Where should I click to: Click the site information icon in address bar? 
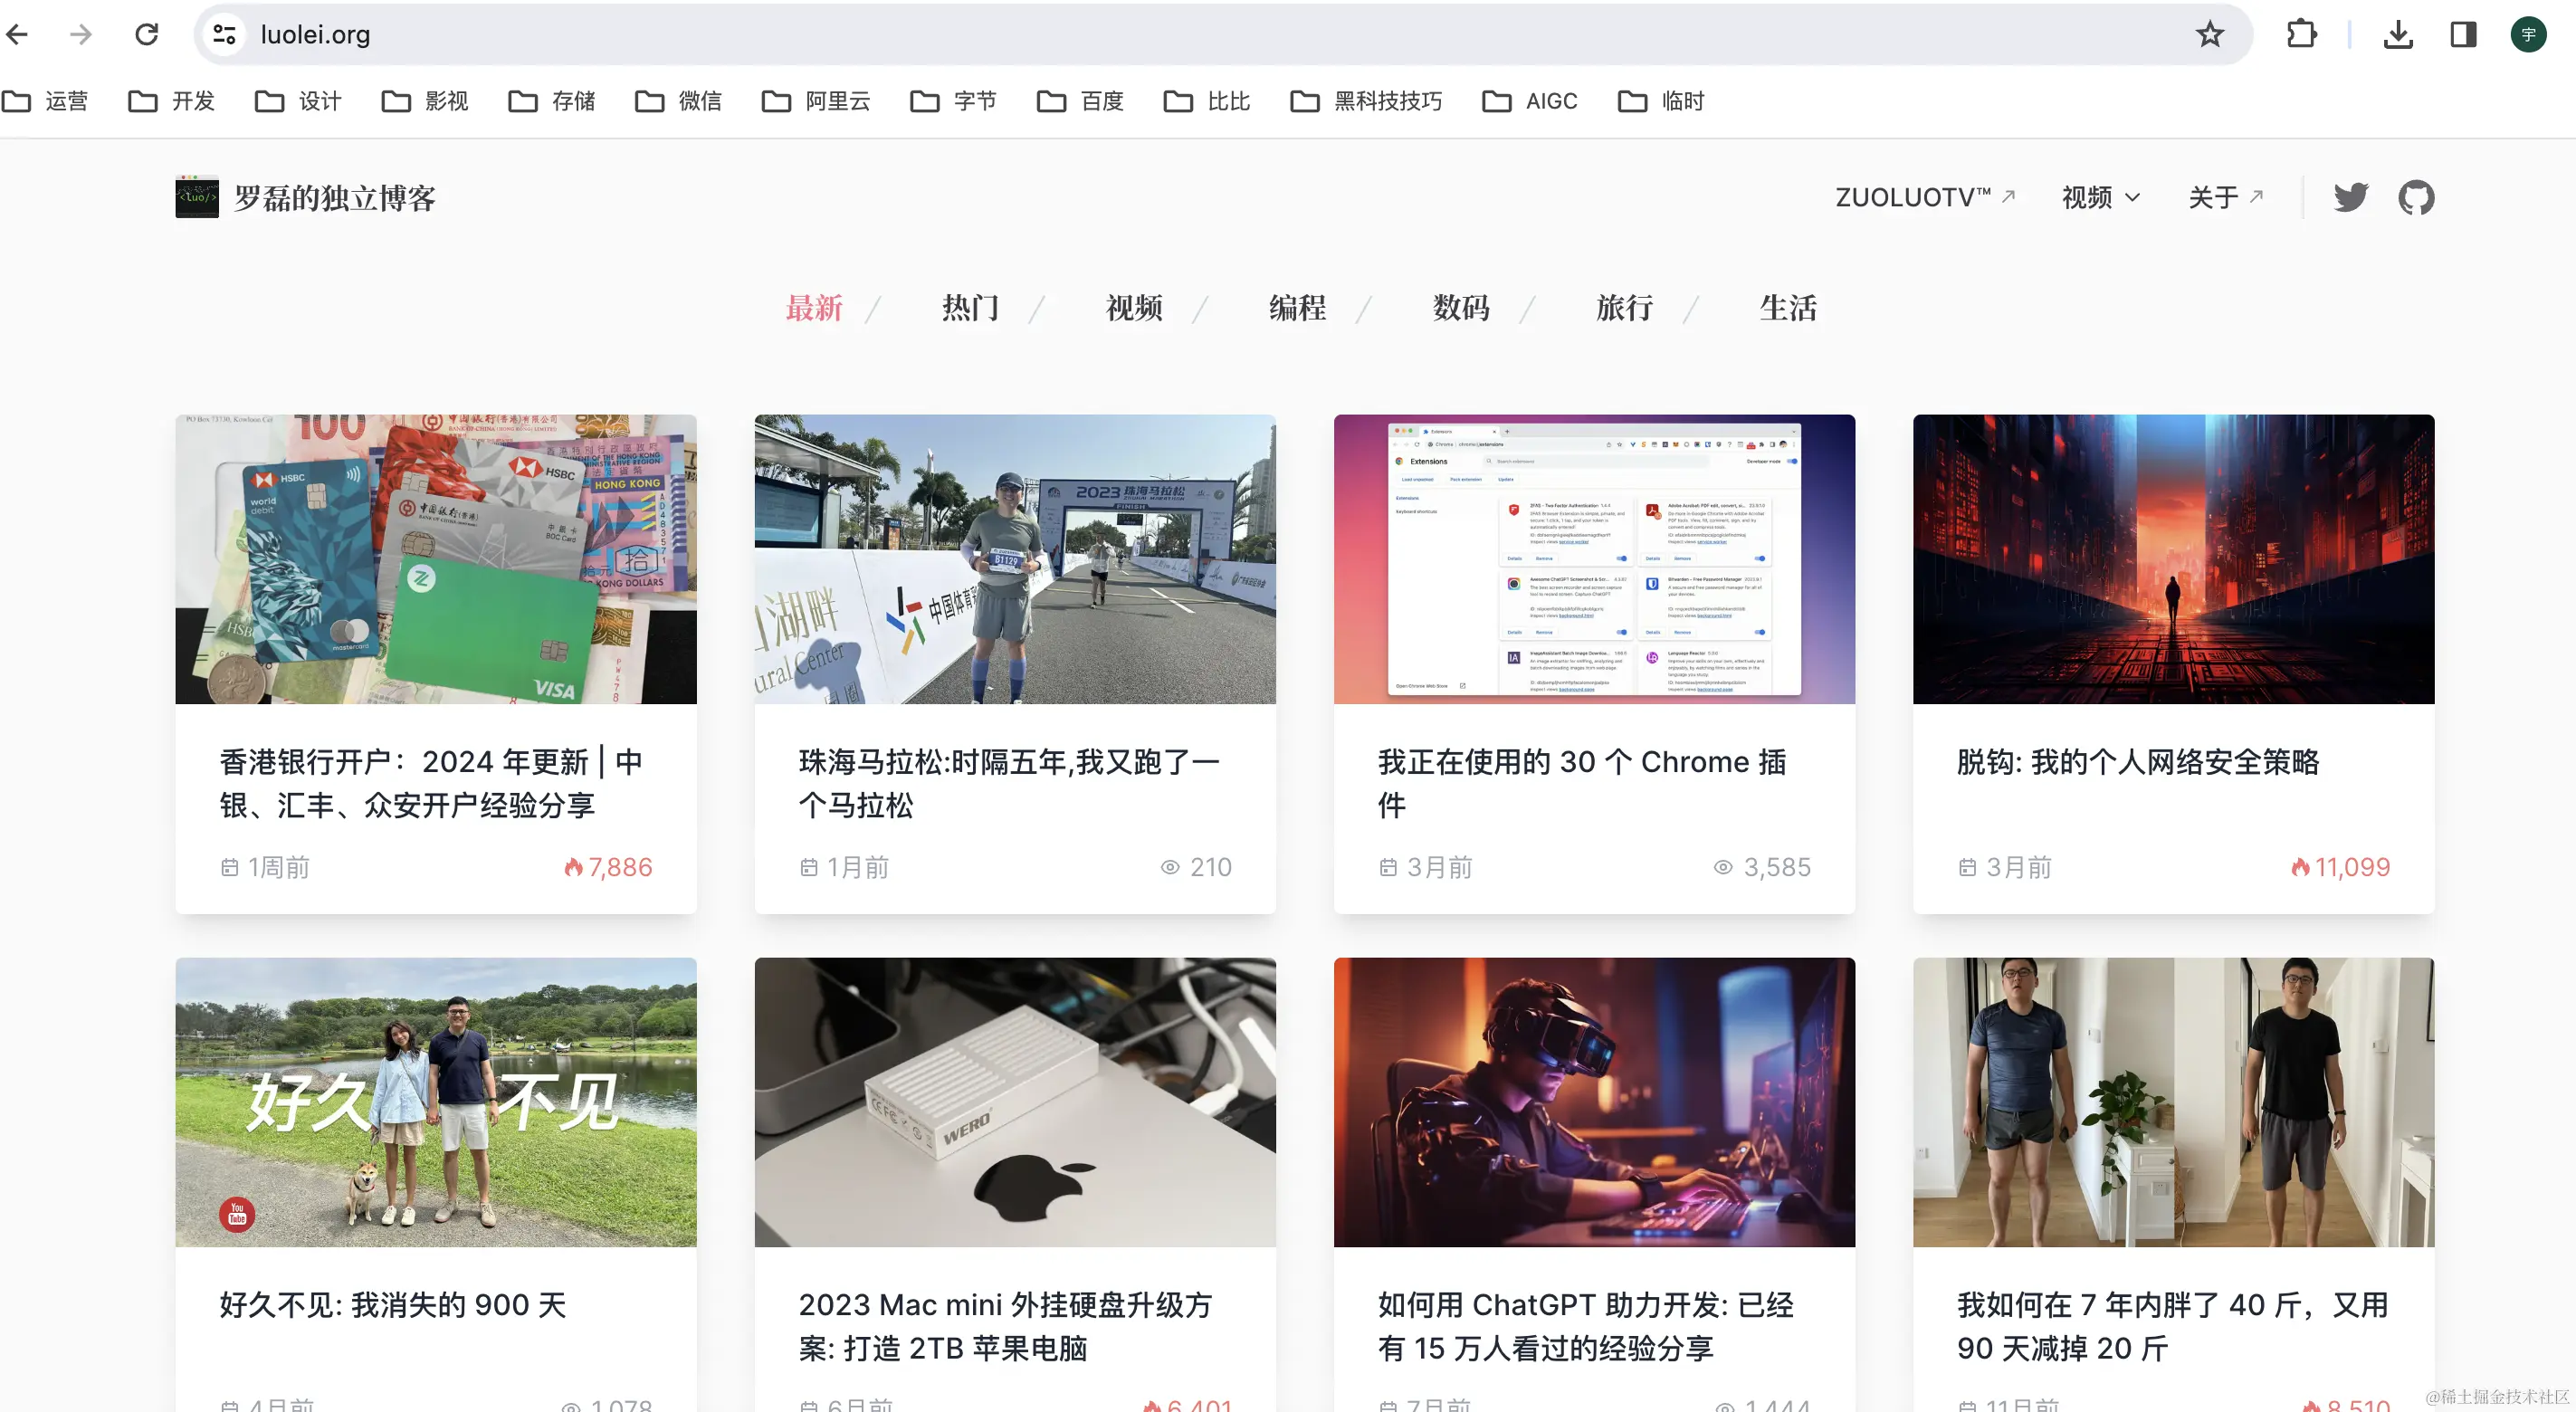coord(224,35)
